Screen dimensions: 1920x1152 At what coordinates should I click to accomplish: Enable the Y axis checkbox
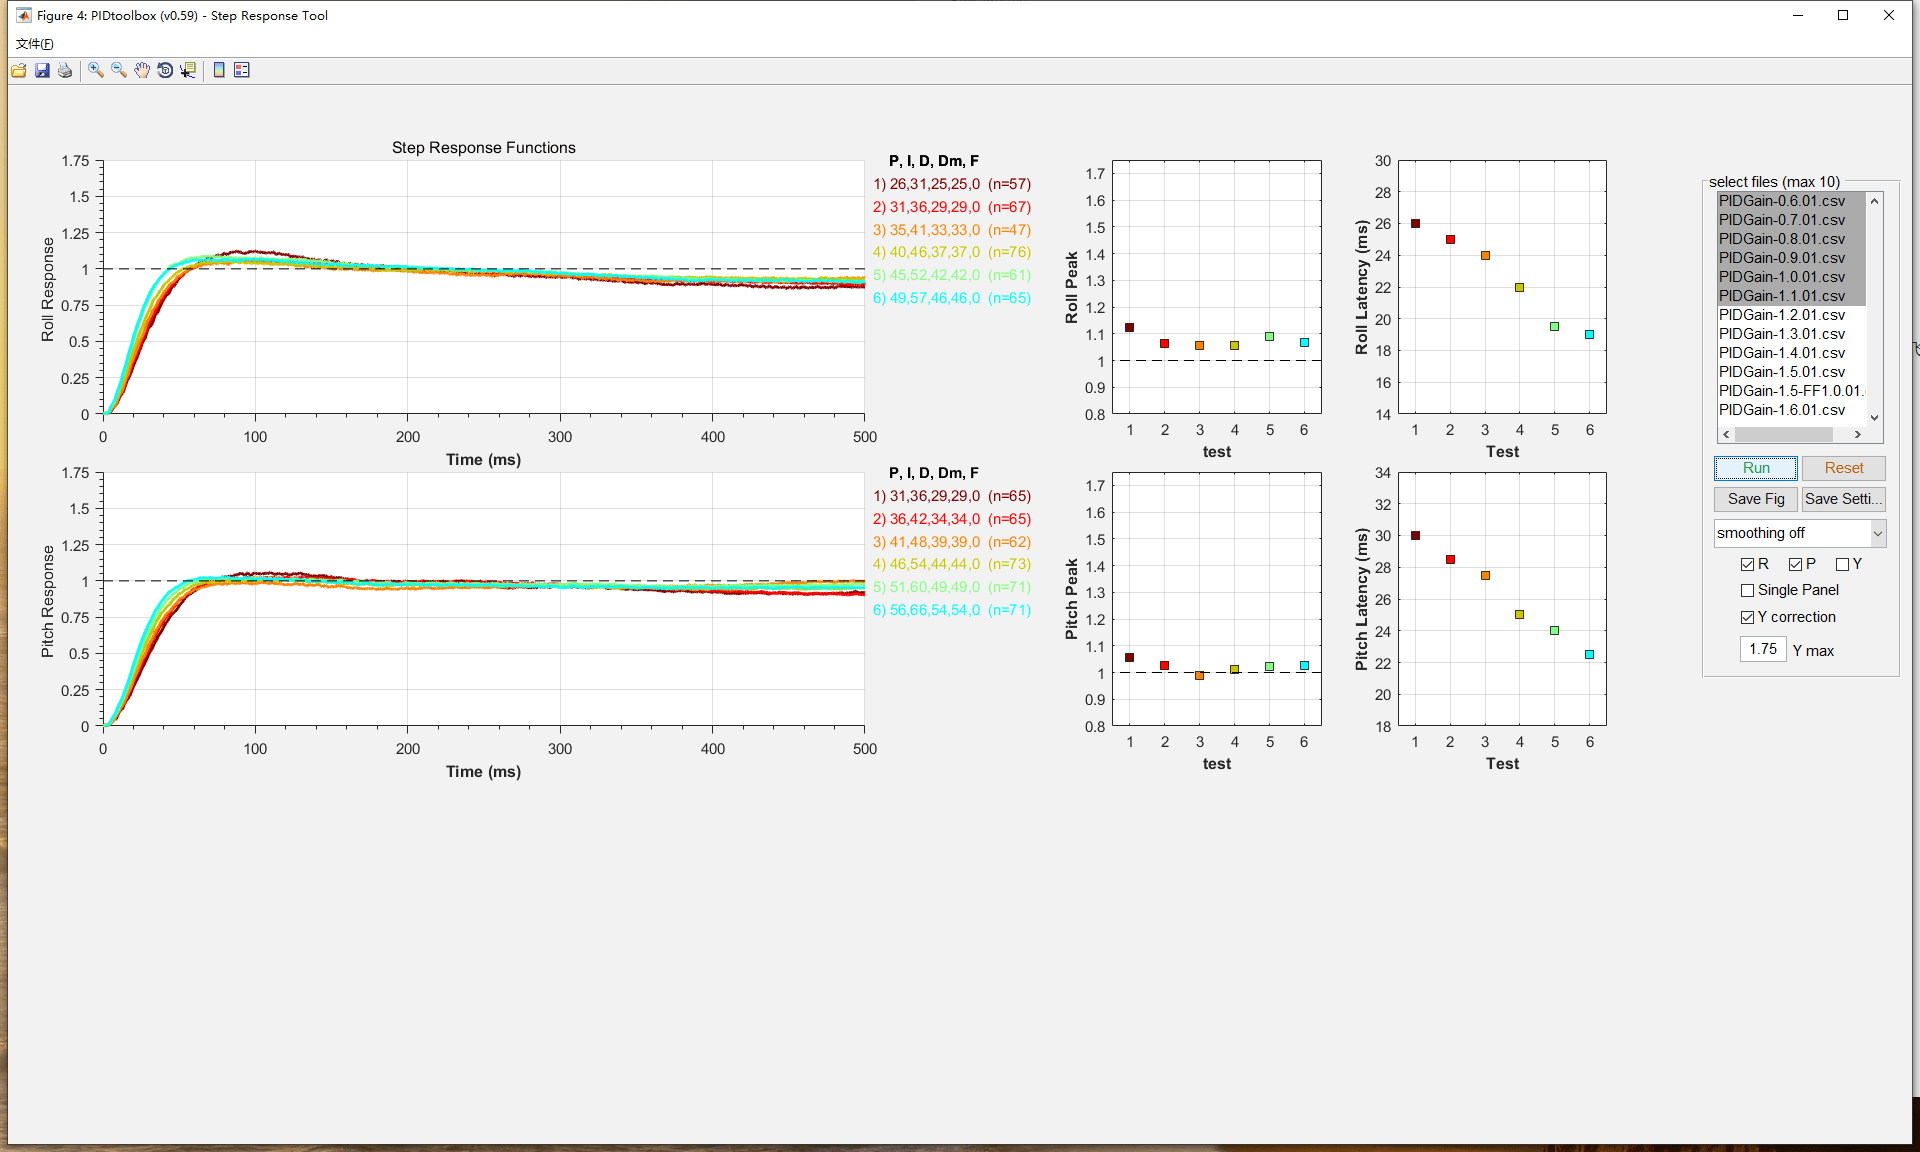click(1842, 564)
